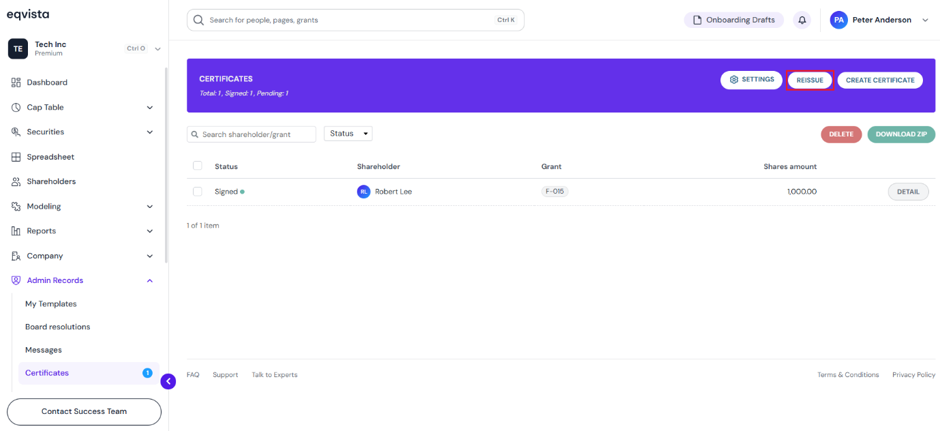Open the Status filter dropdown
This screenshot has height=431, width=940.
348,134
